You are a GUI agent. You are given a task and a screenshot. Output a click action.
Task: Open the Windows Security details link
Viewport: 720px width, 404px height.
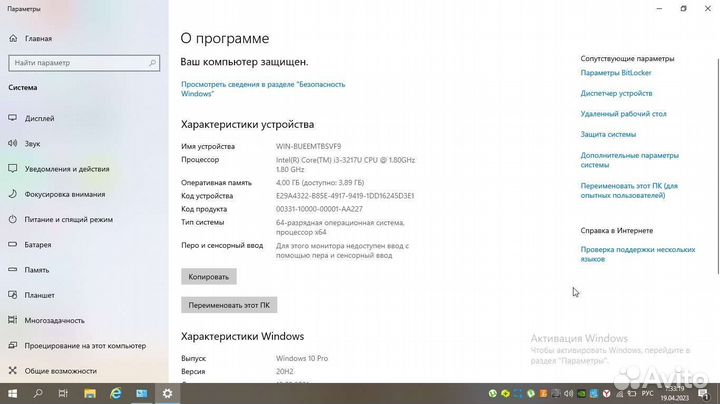pyautogui.click(x=263, y=89)
